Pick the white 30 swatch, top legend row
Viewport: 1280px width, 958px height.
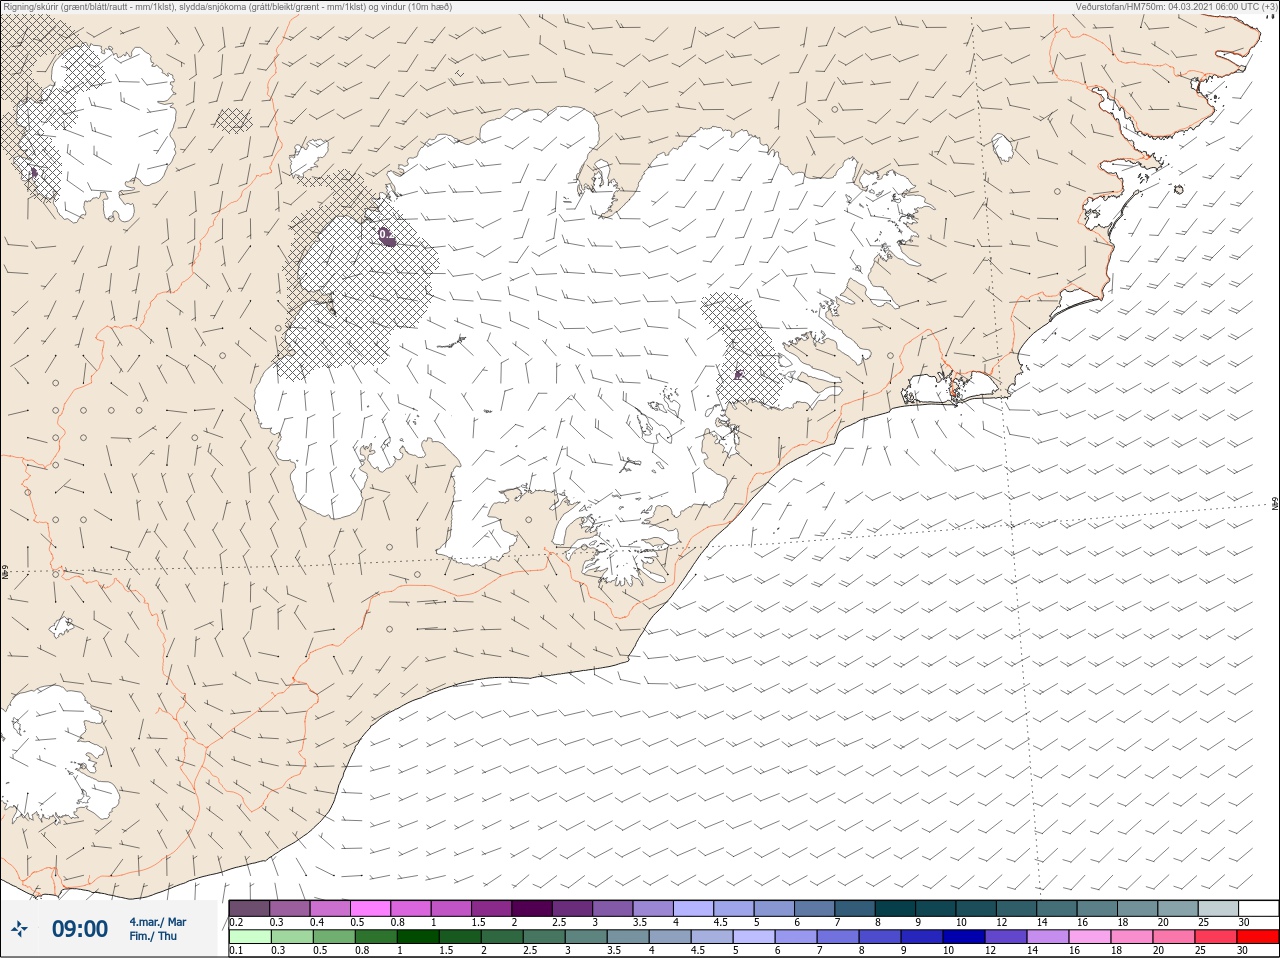[1258, 908]
